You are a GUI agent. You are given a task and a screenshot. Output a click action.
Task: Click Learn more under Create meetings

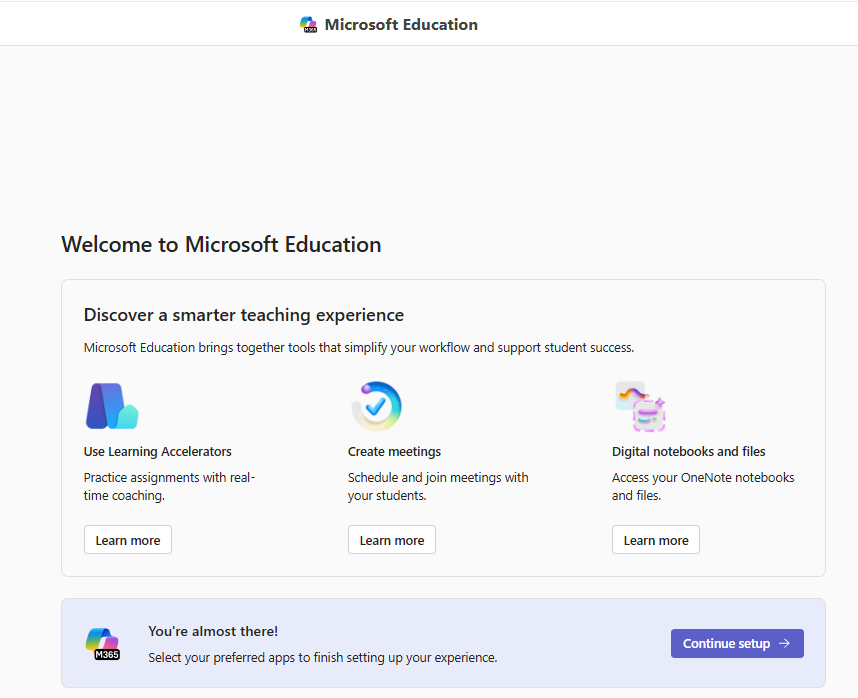[391, 539]
